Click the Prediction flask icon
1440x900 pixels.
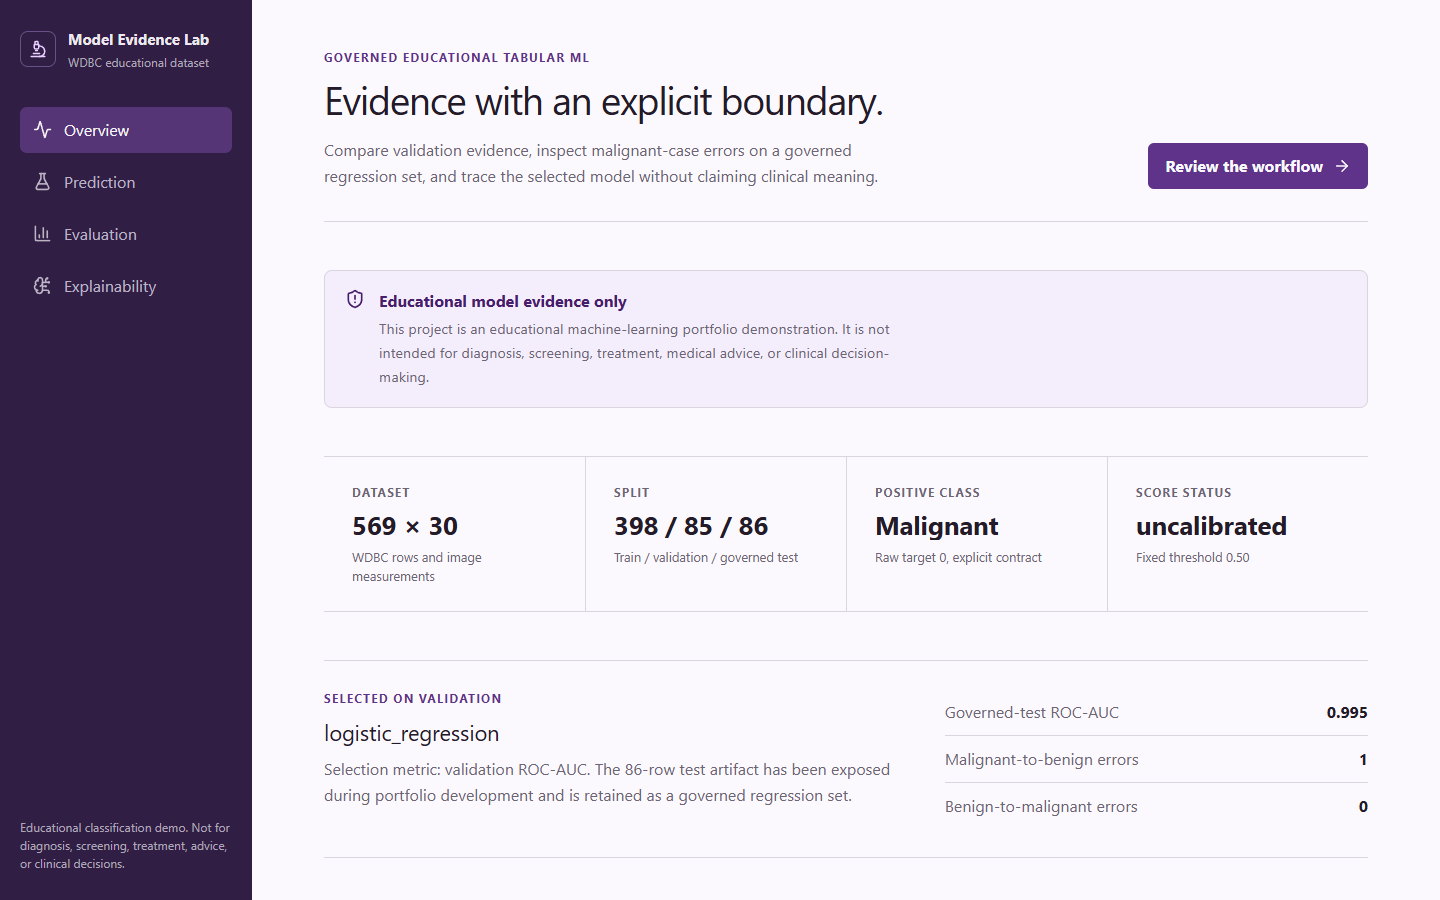42,182
